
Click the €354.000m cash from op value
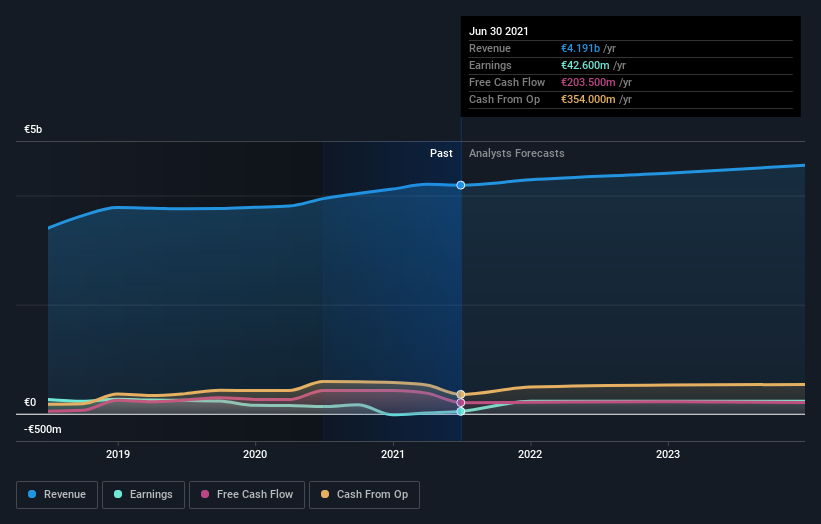[x=588, y=99]
